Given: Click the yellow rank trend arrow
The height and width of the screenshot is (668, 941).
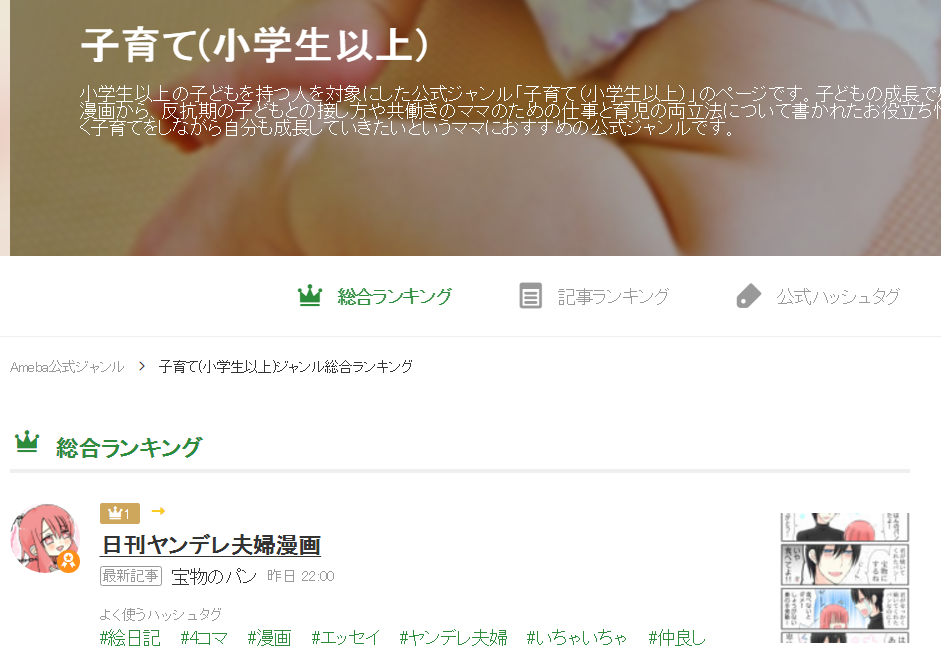Looking at the screenshot, I should click(x=158, y=511).
